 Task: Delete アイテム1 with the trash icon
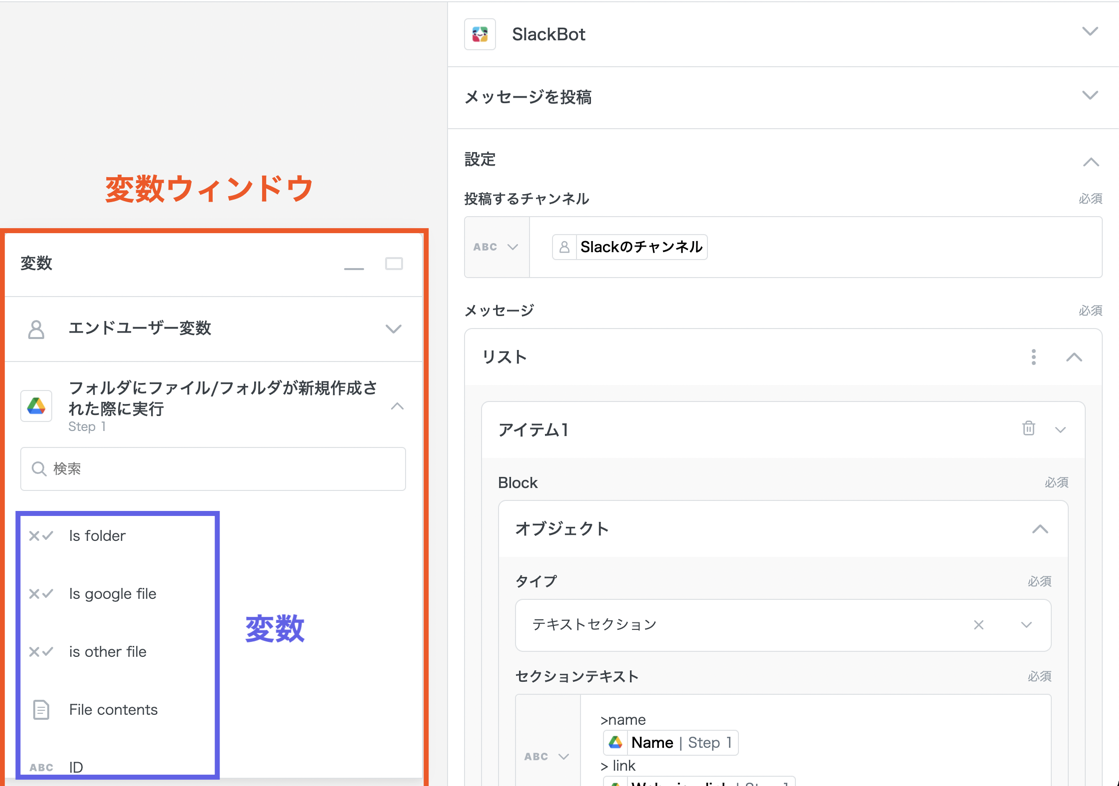coord(1028,429)
